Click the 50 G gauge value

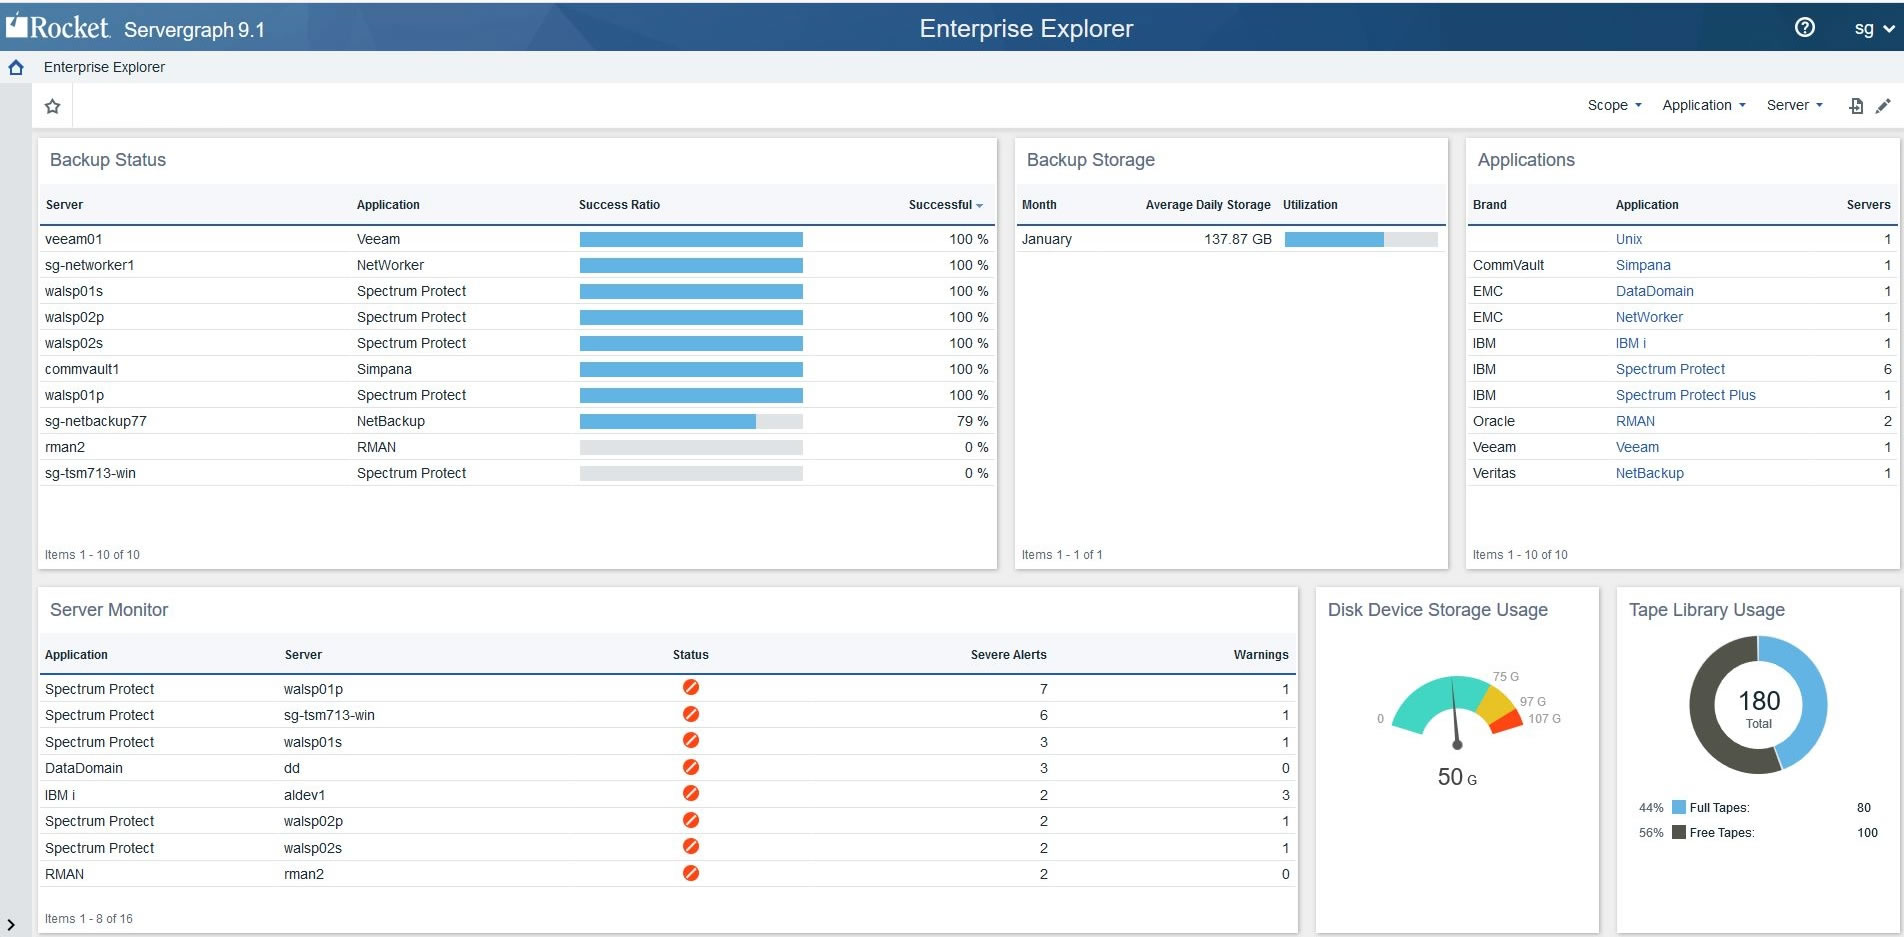(1457, 777)
